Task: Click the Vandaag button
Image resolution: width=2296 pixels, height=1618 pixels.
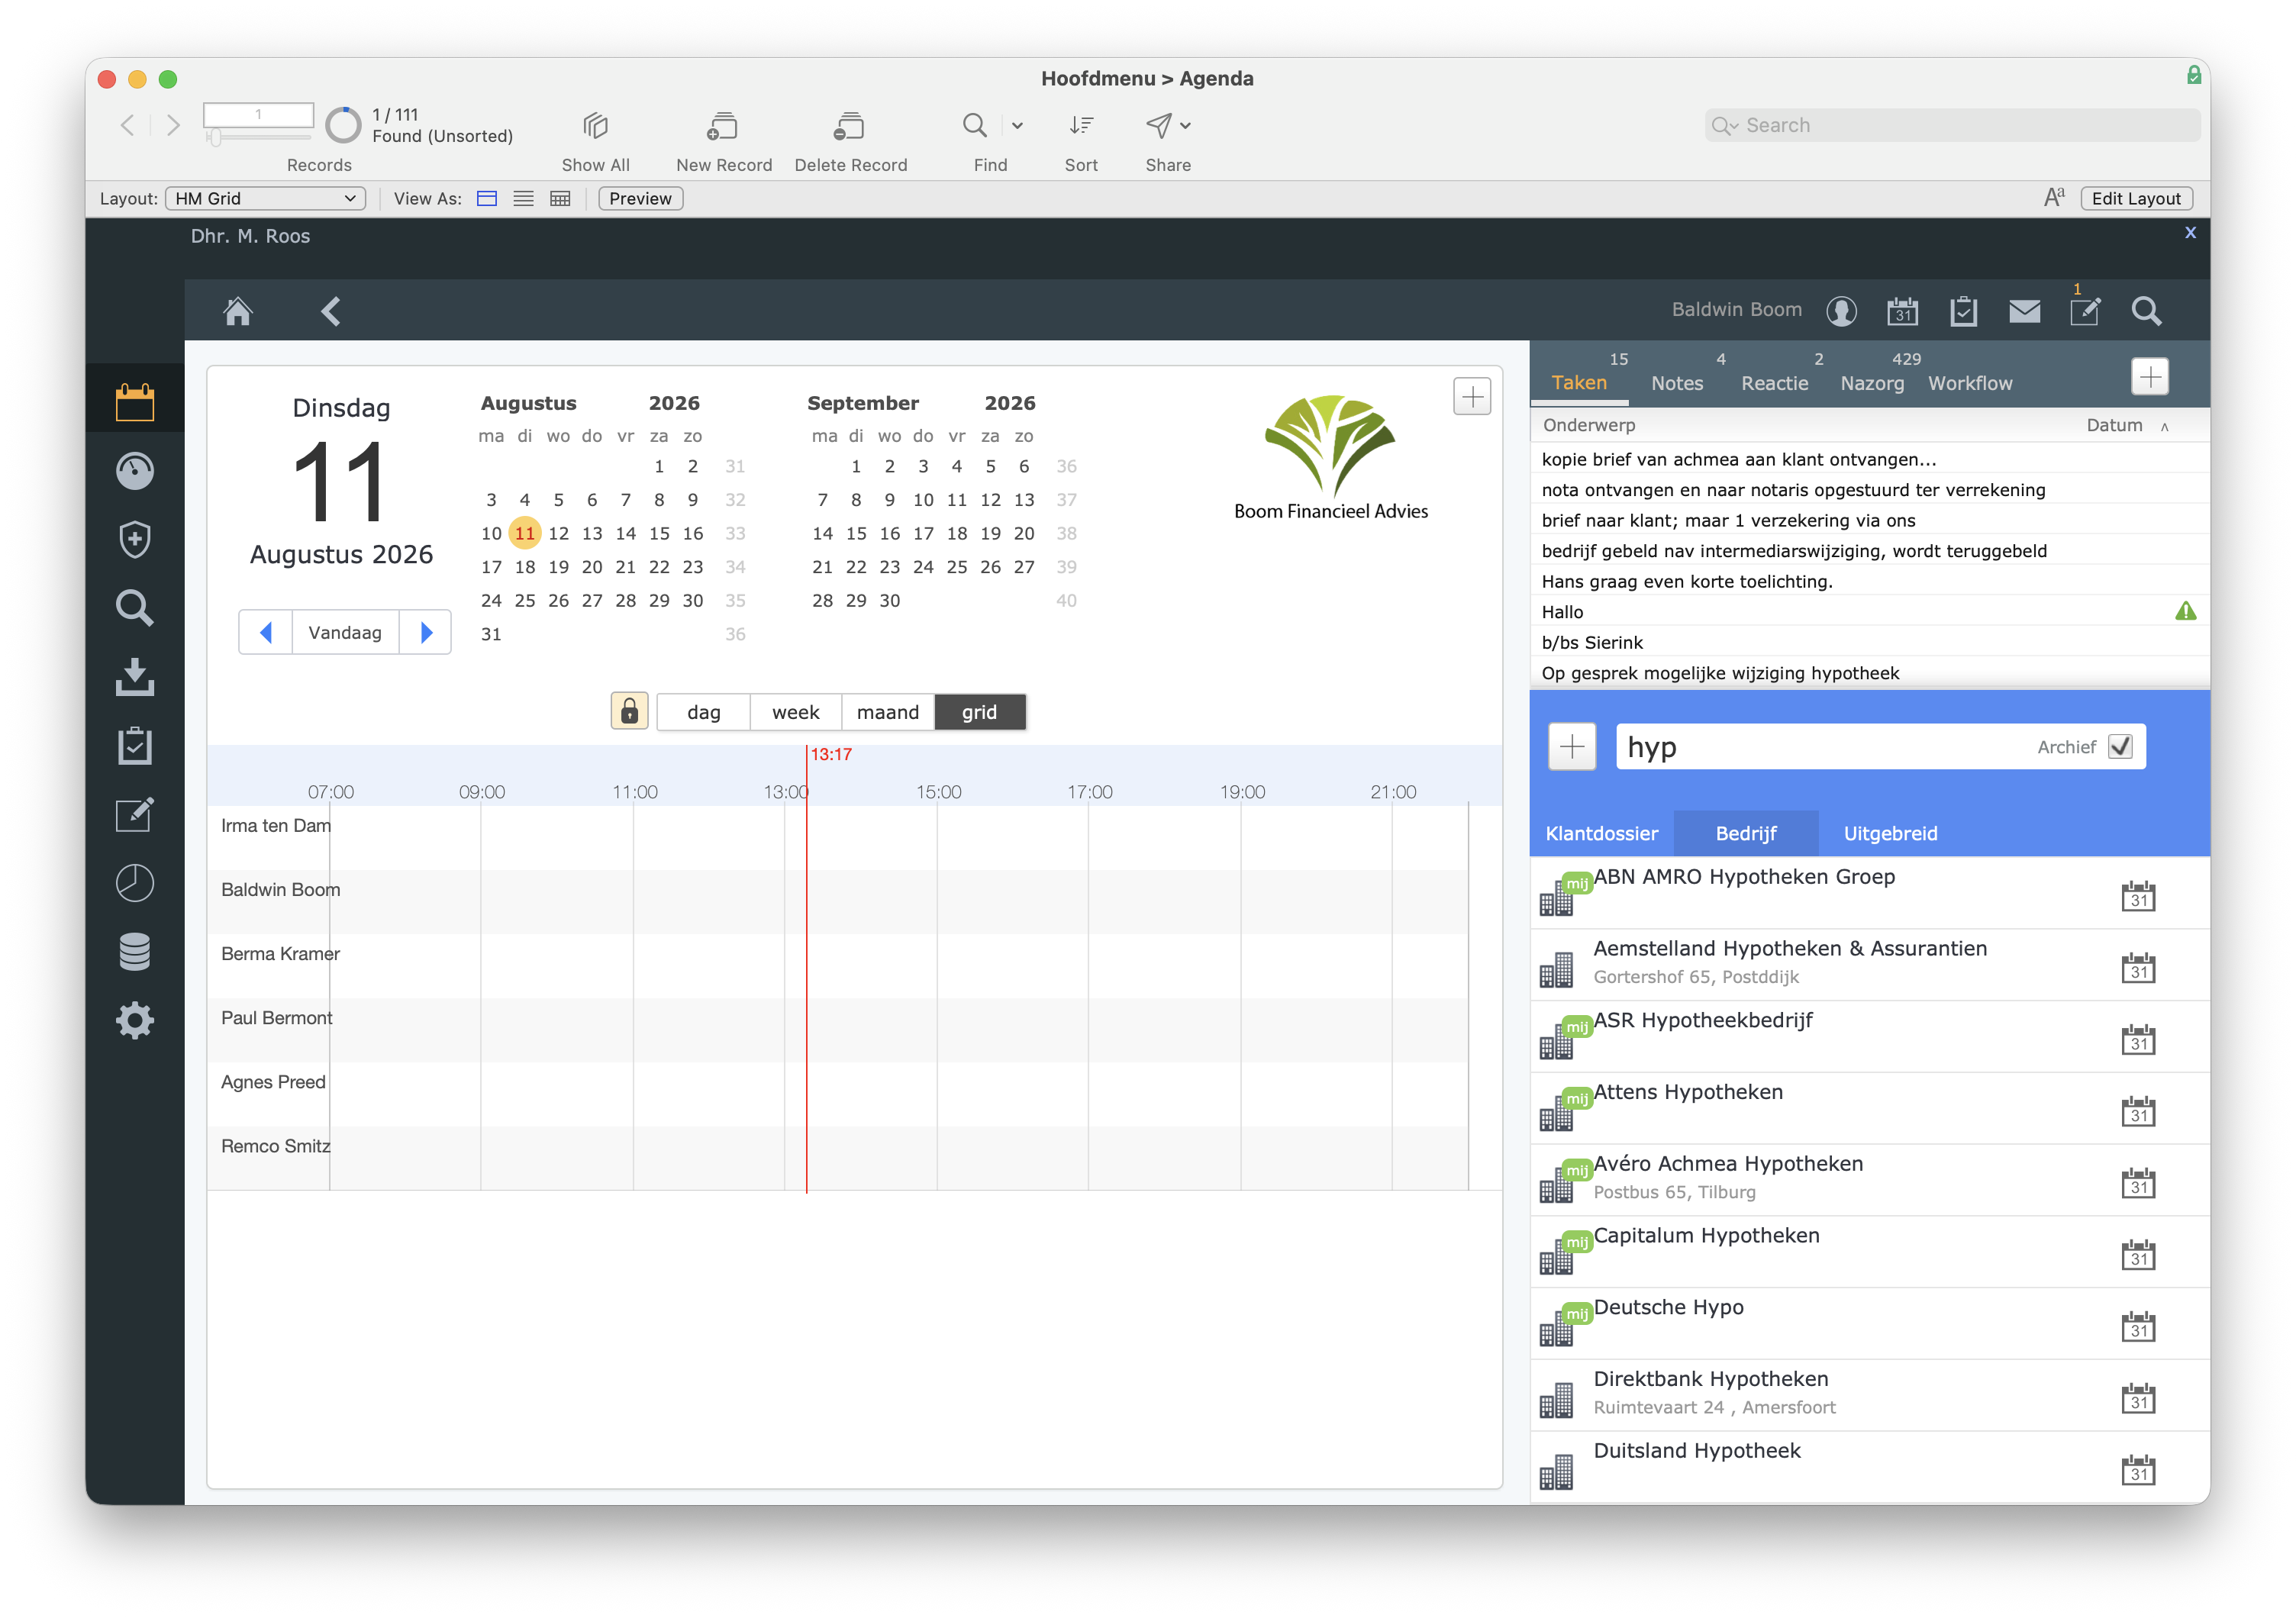Action: (x=345, y=632)
